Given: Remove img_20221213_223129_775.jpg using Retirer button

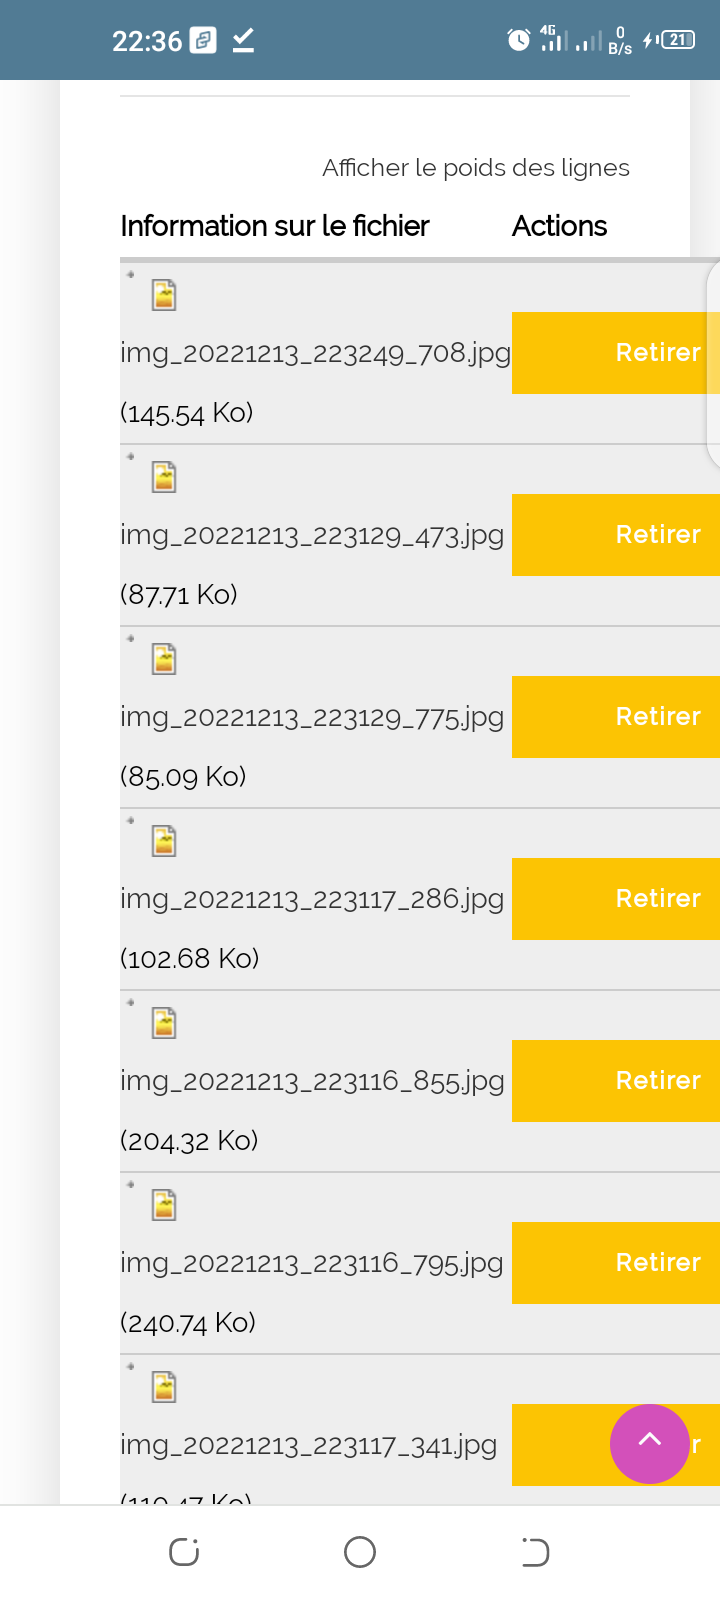Looking at the screenshot, I should tap(615, 717).
